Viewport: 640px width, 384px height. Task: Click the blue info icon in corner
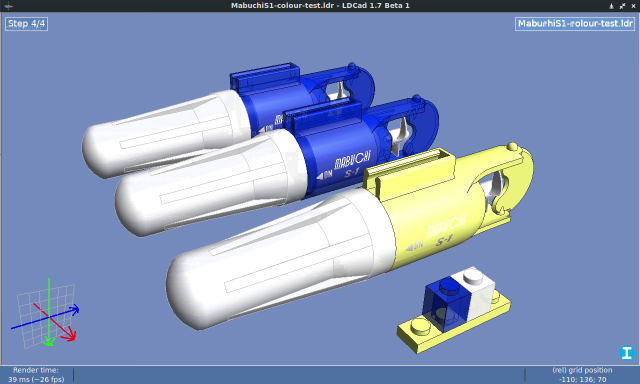pyautogui.click(x=627, y=353)
